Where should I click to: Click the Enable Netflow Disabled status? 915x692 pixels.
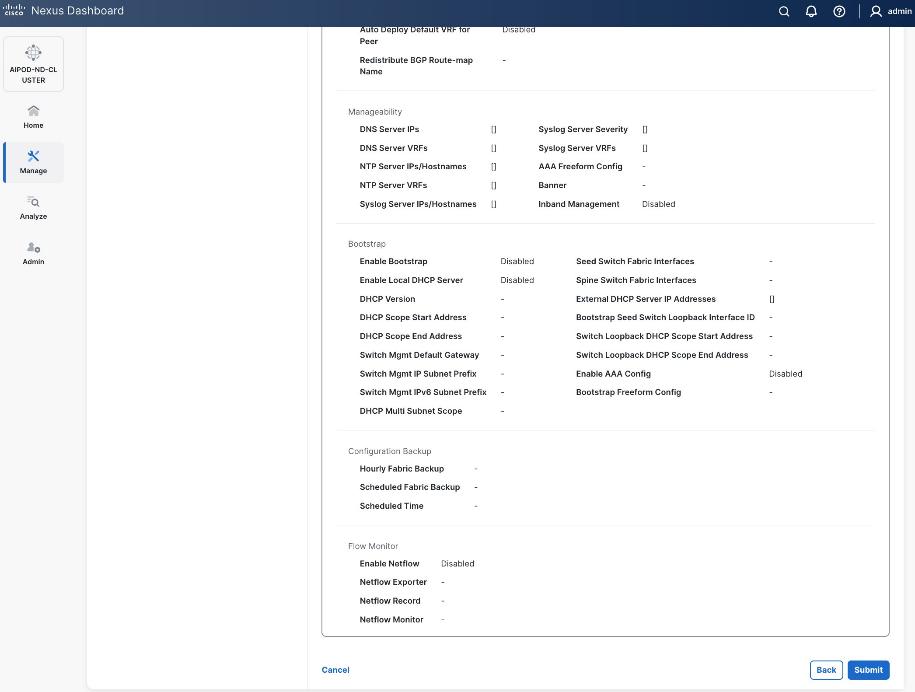(457, 563)
